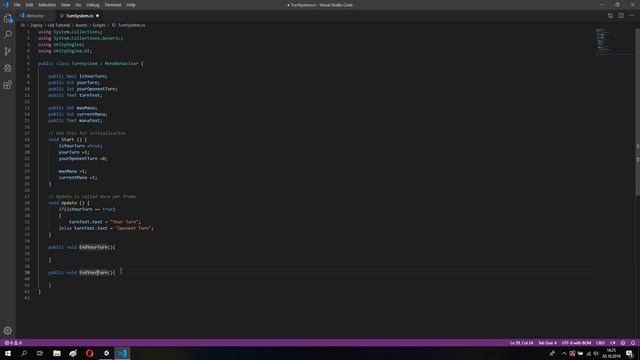The width and height of the screenshot is (640, 360).
Task: Open the Debug view in activity bar
Action: point(8,68)
